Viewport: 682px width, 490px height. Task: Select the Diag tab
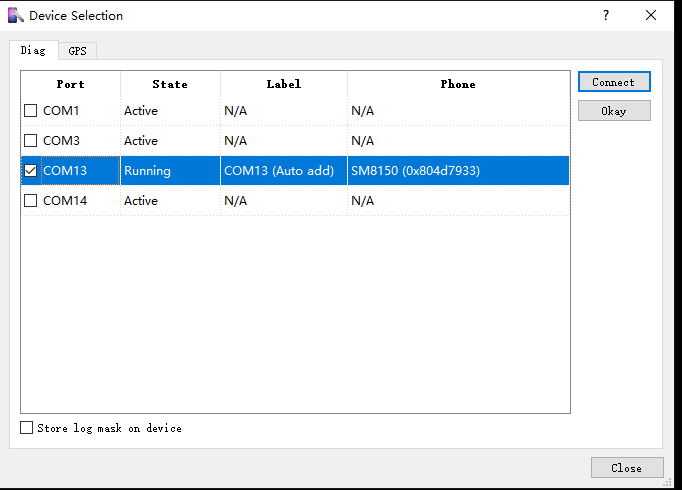[33, 50]
